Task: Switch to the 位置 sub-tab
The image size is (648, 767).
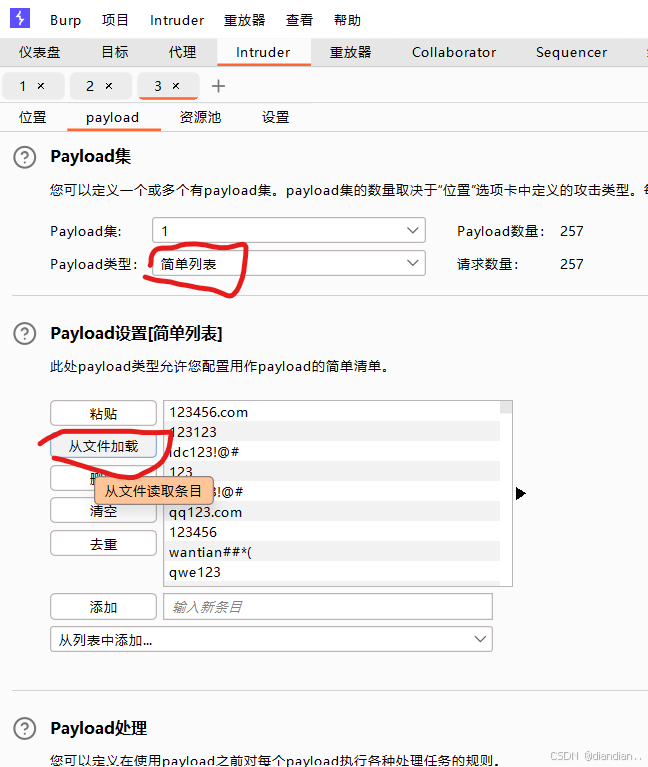Action: point(33,117)
